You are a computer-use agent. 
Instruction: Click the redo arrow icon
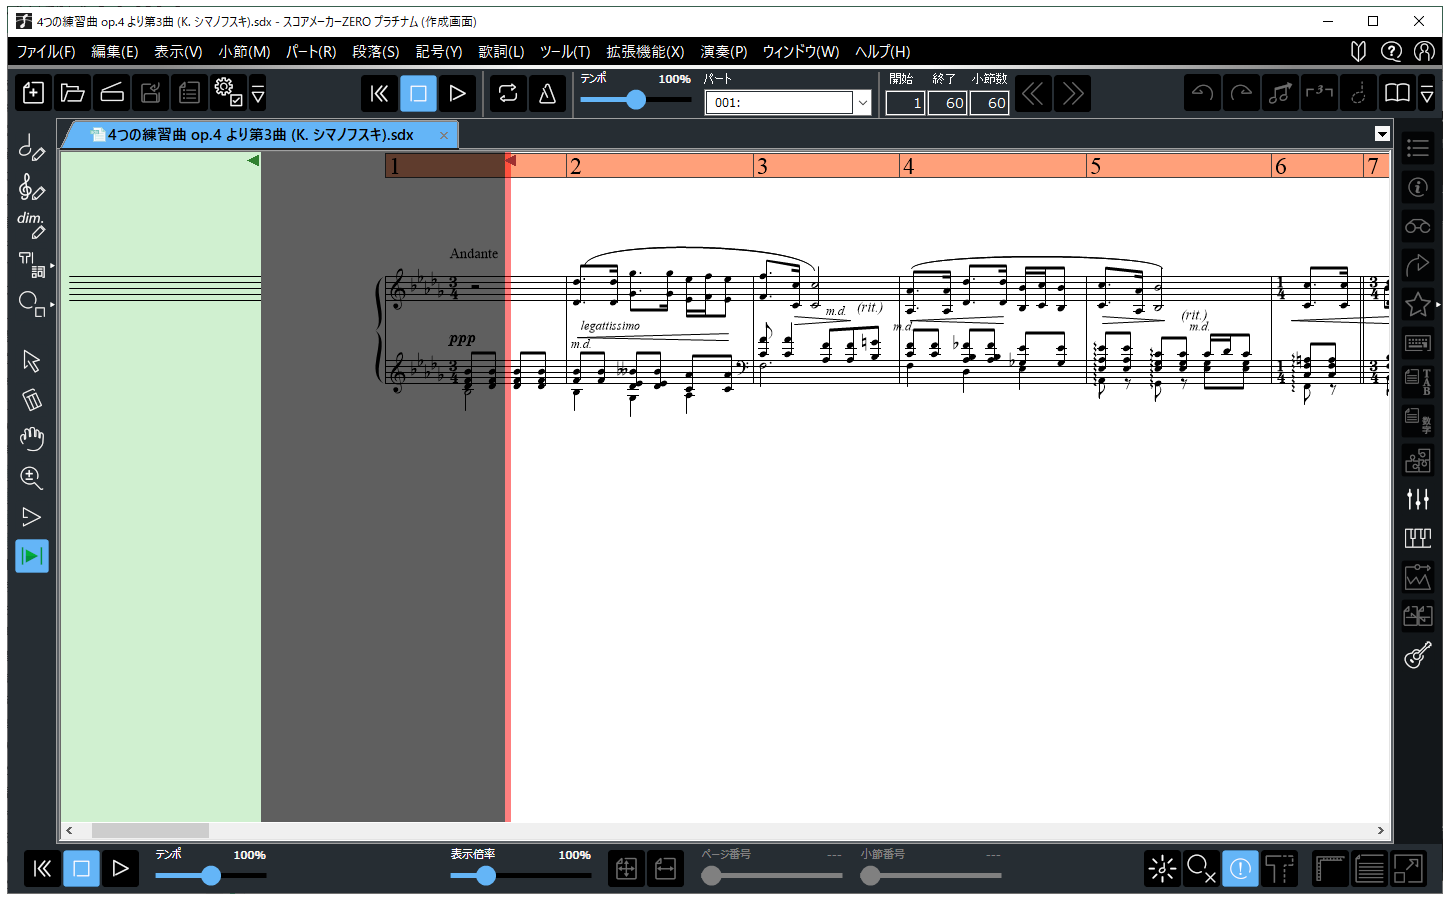[1242, 93]
